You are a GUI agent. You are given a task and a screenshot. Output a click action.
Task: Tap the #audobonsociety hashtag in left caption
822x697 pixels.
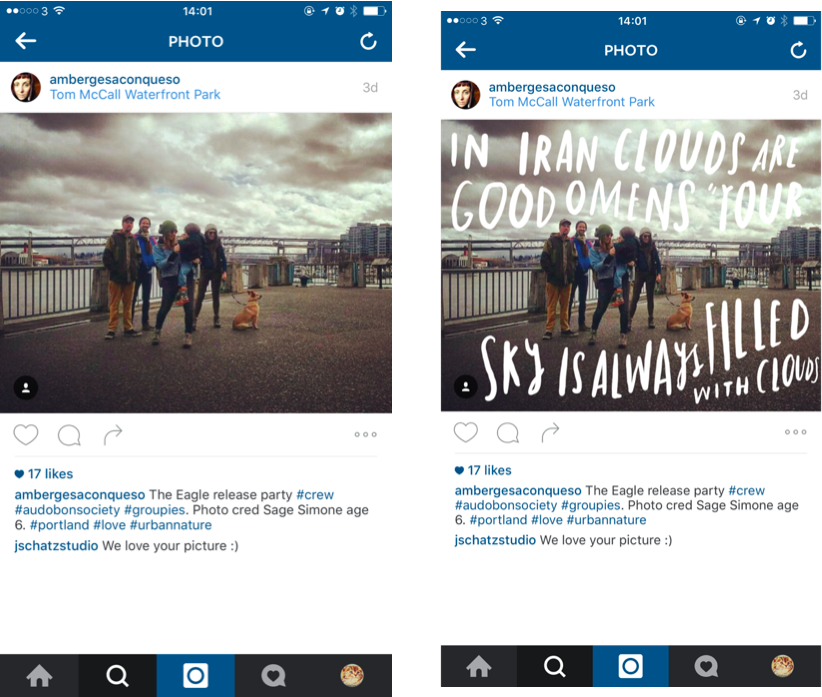[67, 510]
